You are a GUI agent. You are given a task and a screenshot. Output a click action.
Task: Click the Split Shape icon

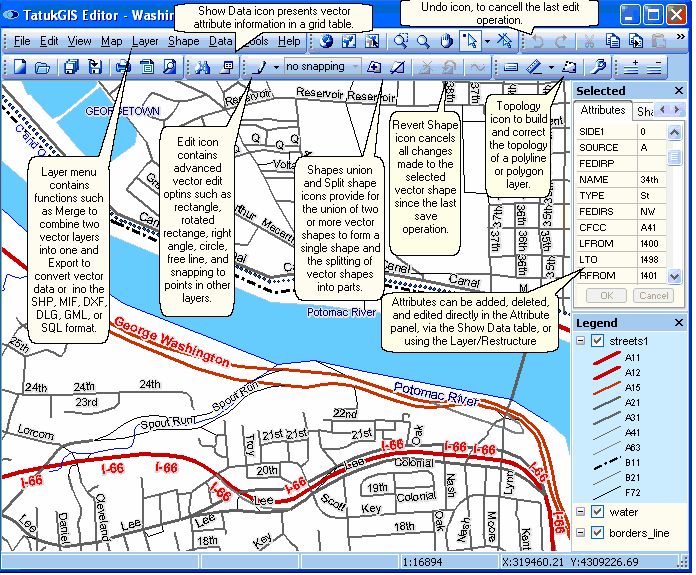[397, 67]
